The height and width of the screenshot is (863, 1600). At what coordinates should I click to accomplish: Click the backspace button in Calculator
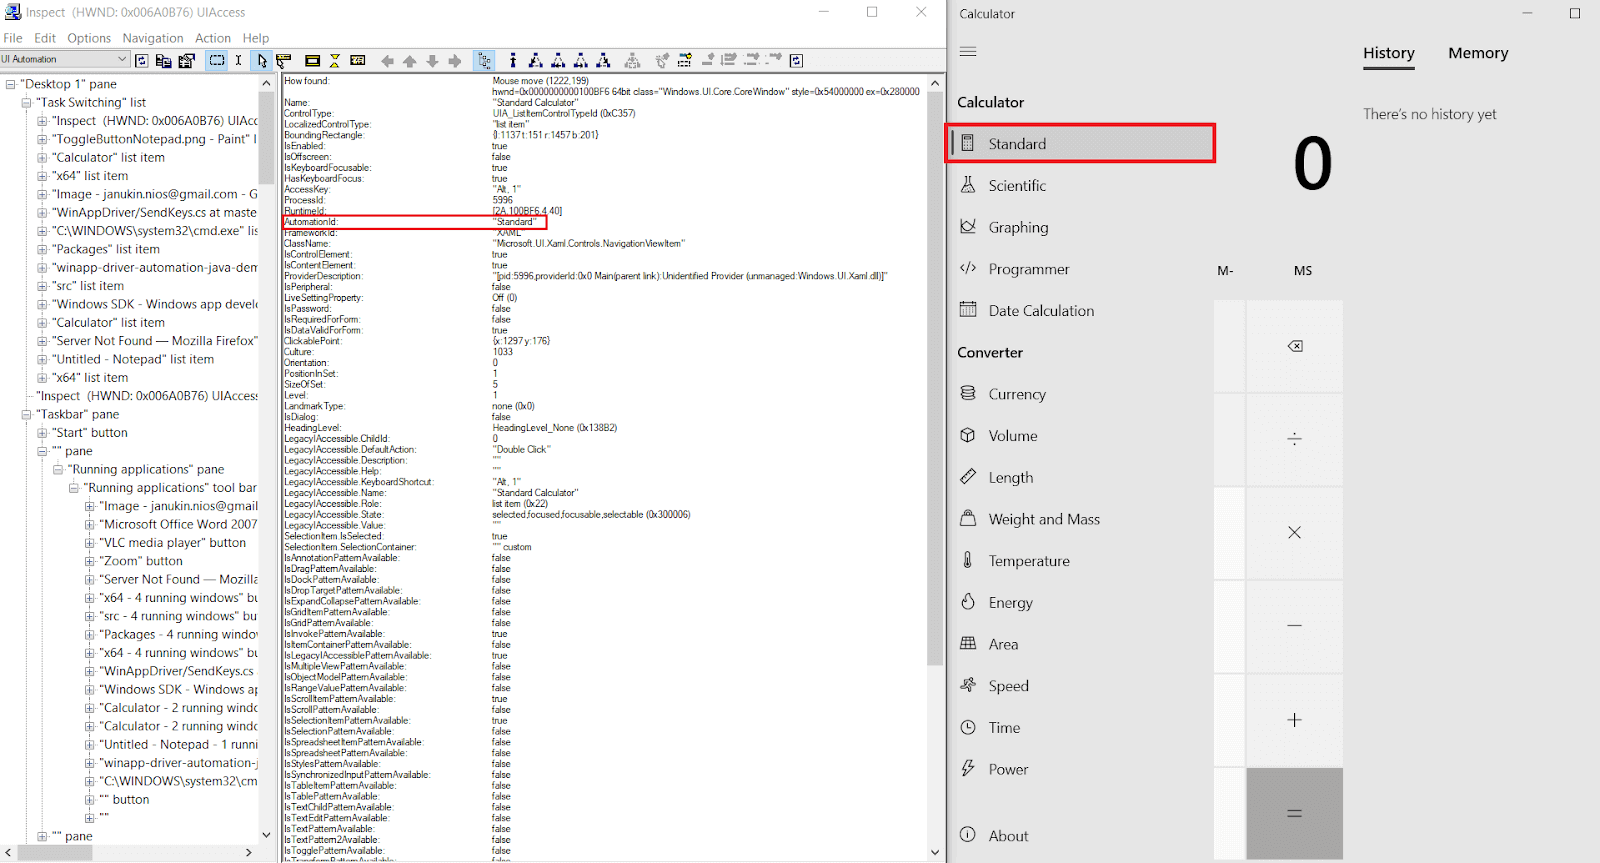tap(1294, 346)
